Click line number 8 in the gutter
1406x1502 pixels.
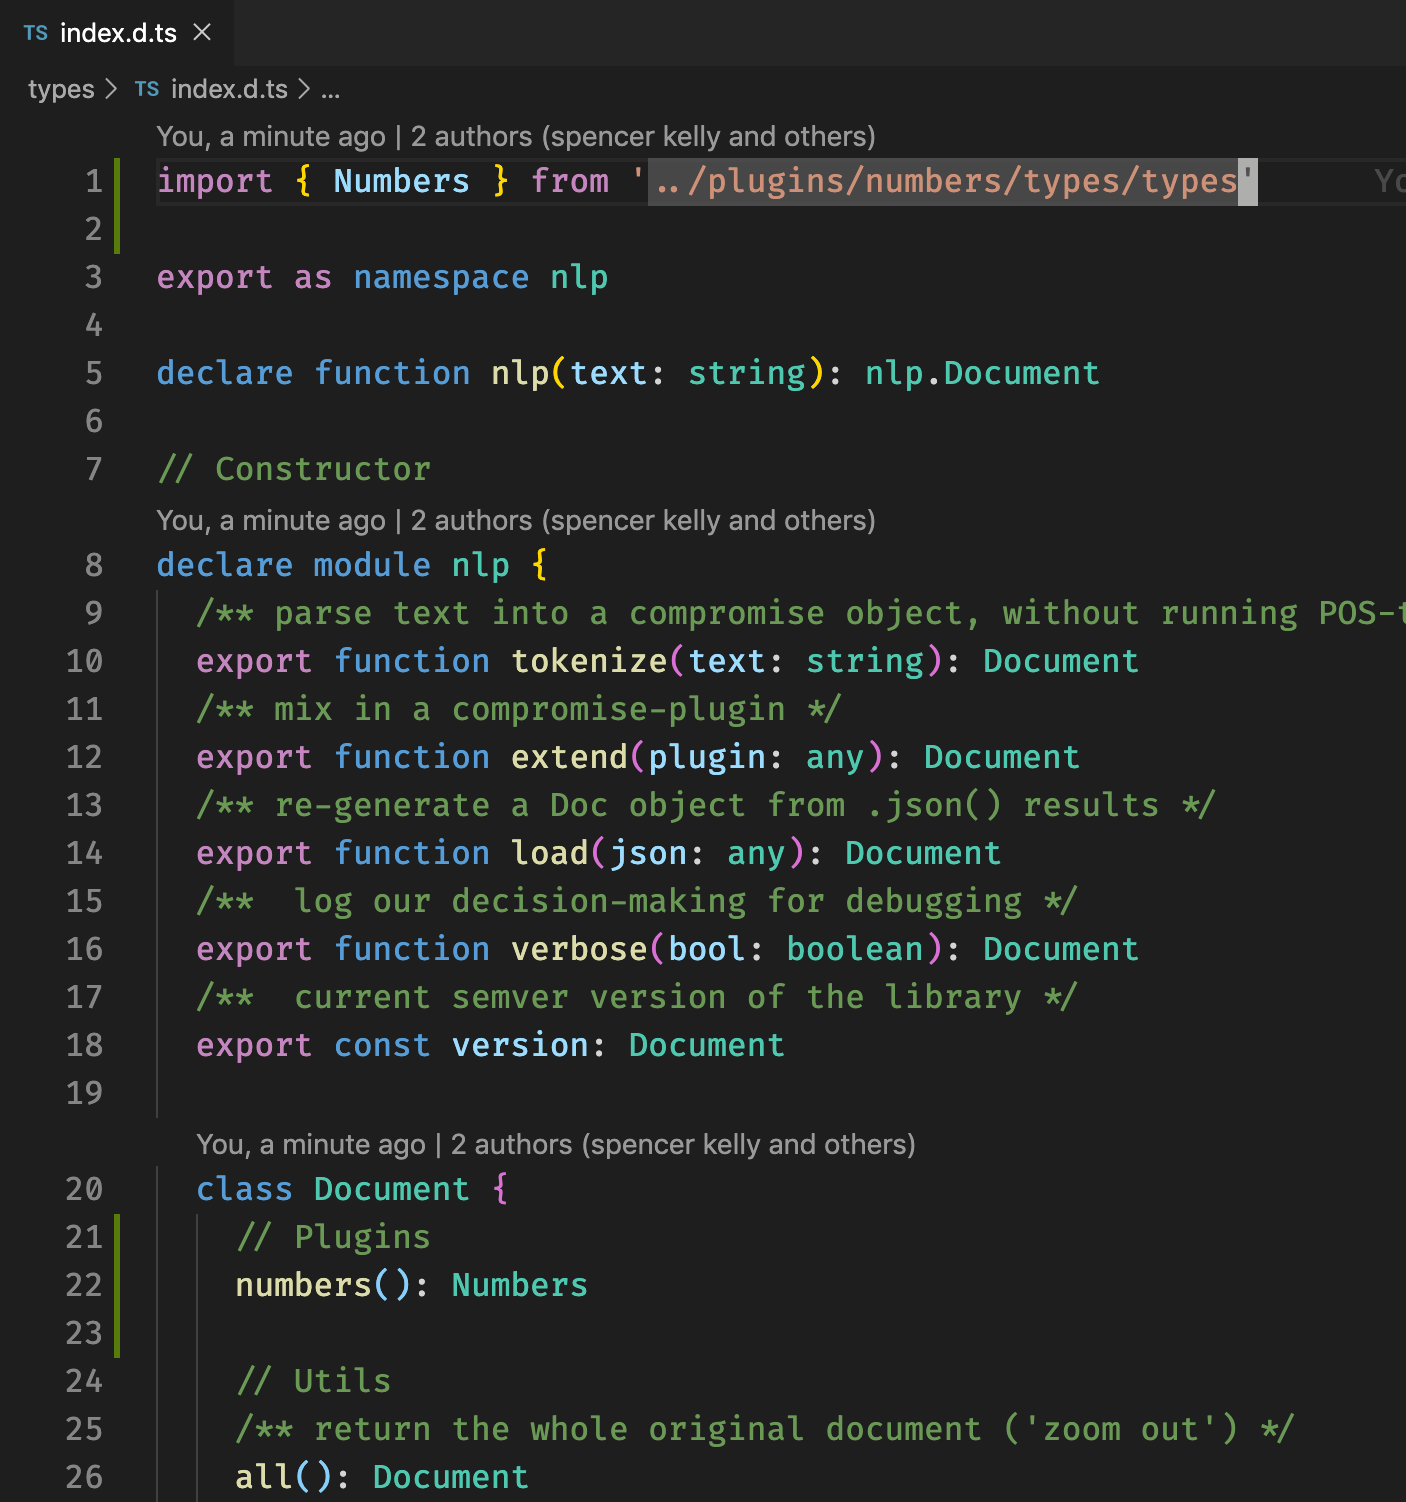click(94, 565)
